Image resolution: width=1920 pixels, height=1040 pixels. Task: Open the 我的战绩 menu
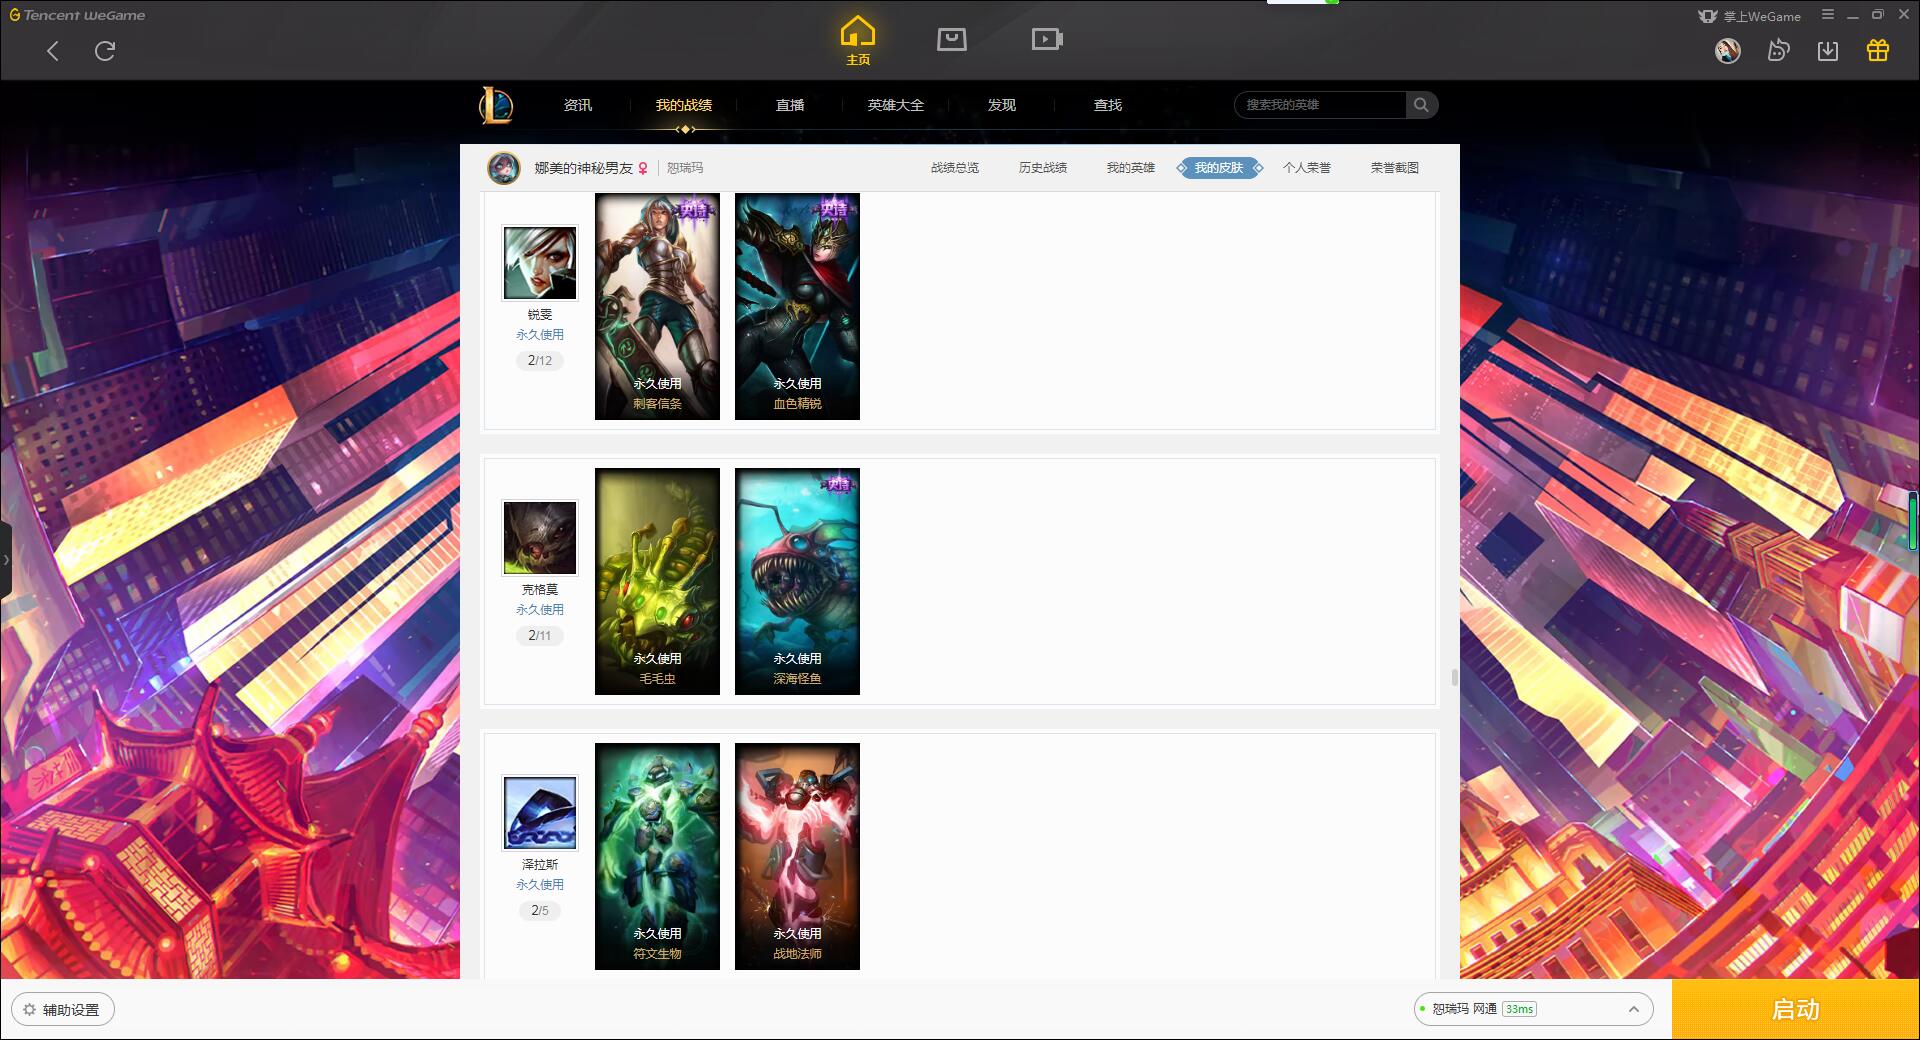684,105
